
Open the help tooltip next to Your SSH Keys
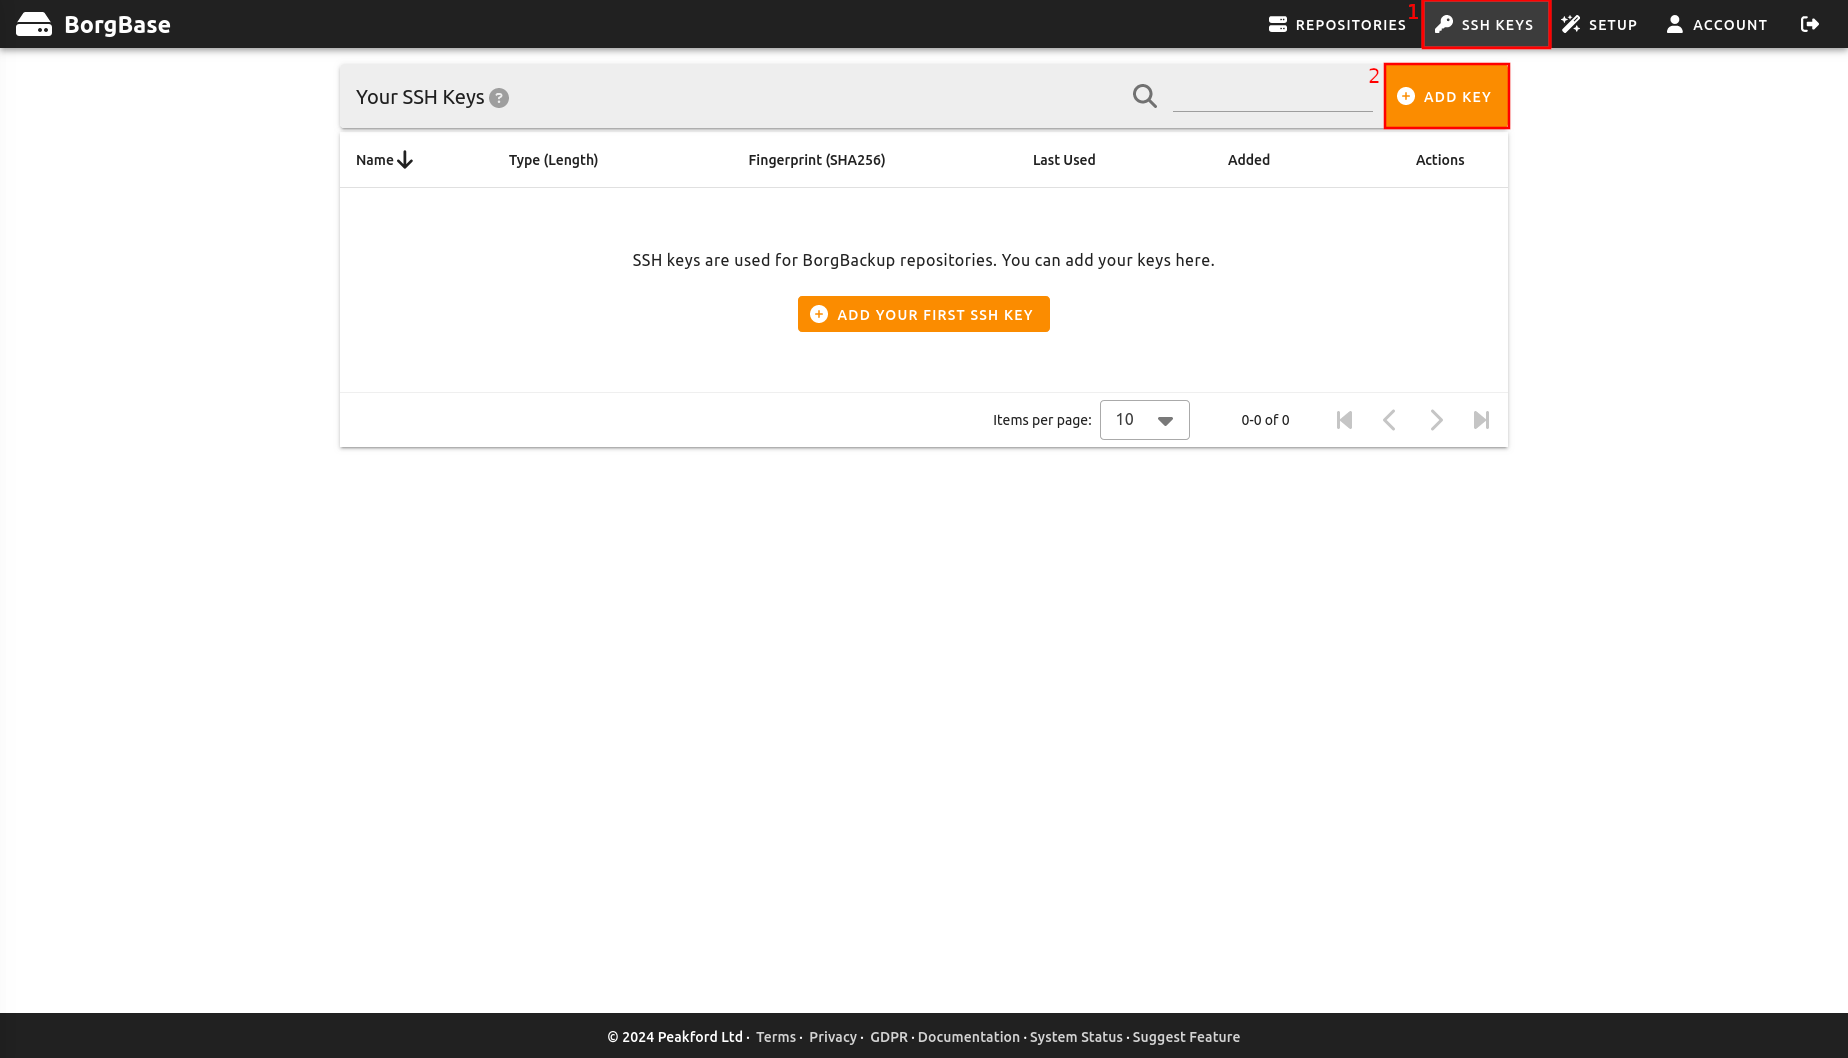(500, 97)
